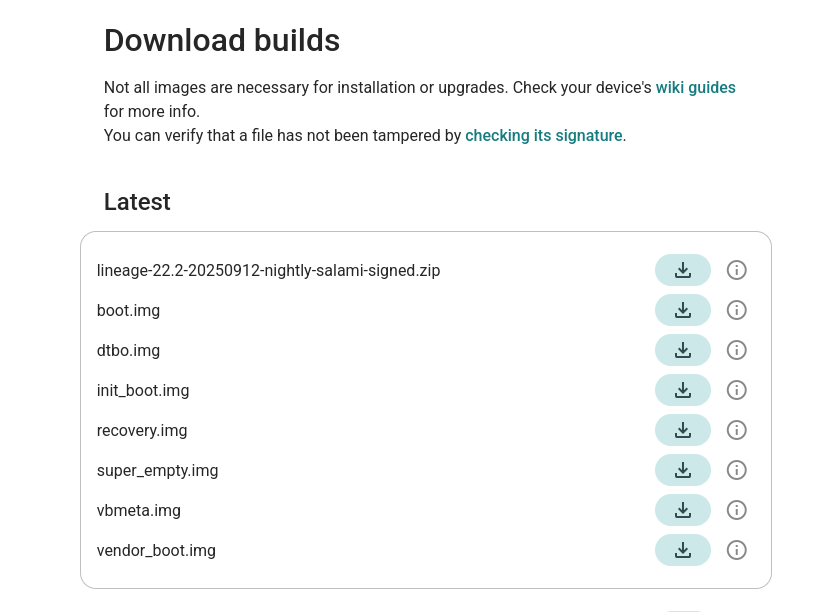Click the Latest section heading
837x612 pixels.
tap(137, 202)
